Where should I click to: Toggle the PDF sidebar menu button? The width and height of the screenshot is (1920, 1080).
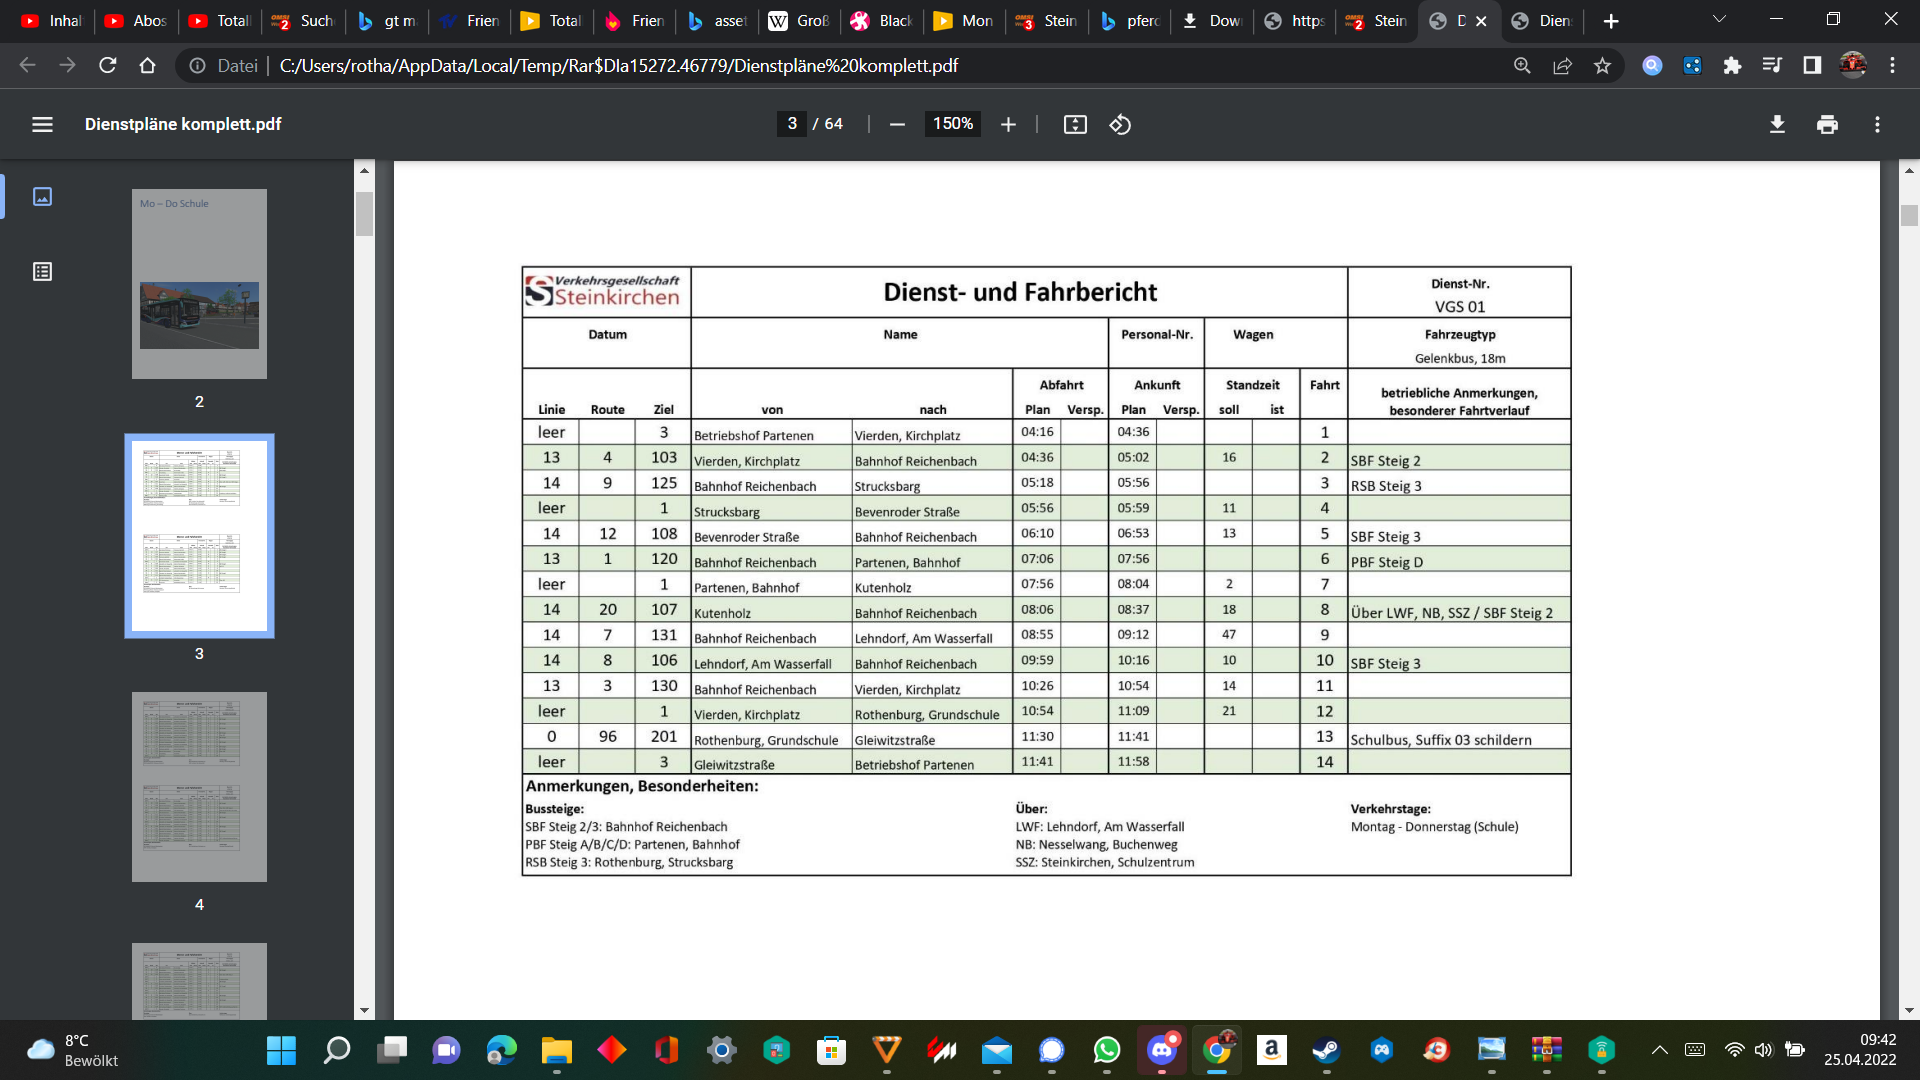tap(42, 124)
